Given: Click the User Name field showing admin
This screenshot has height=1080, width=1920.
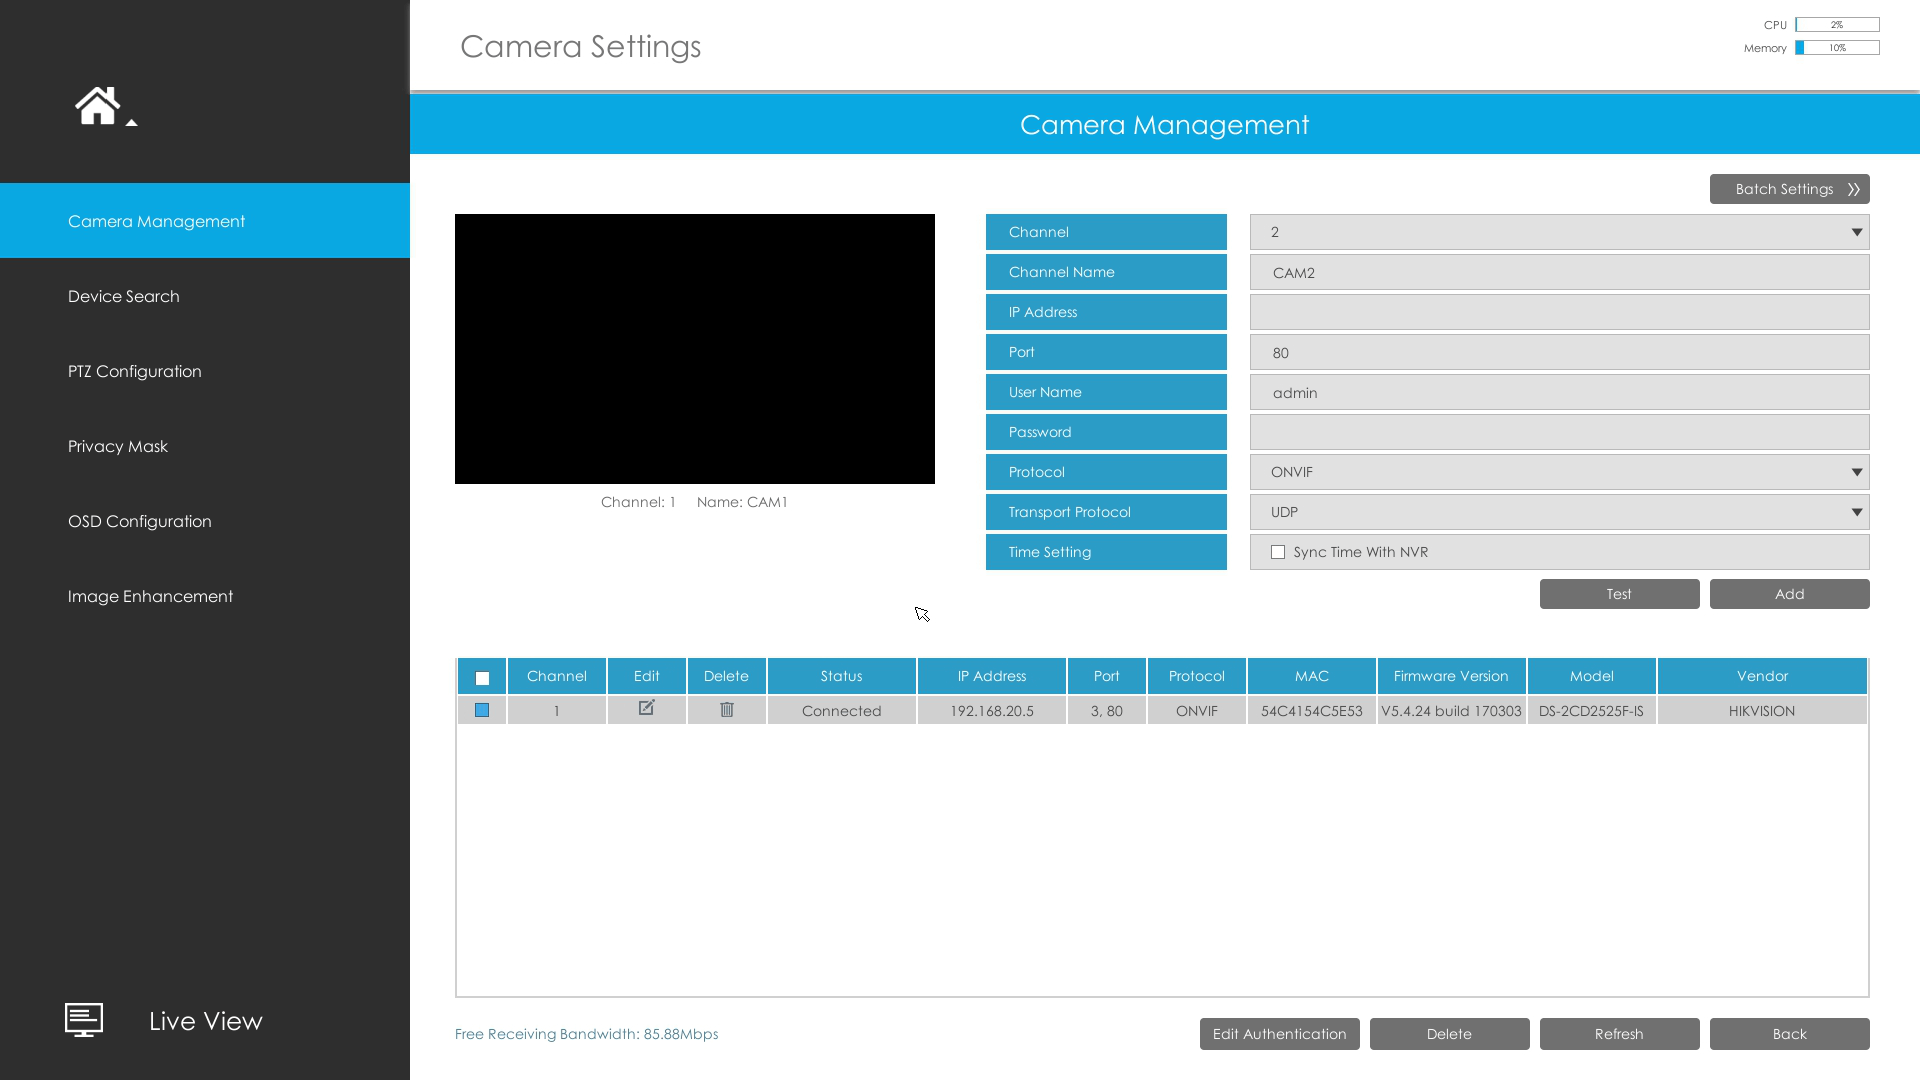Looking at the screenshot, I should point(1559,392).
